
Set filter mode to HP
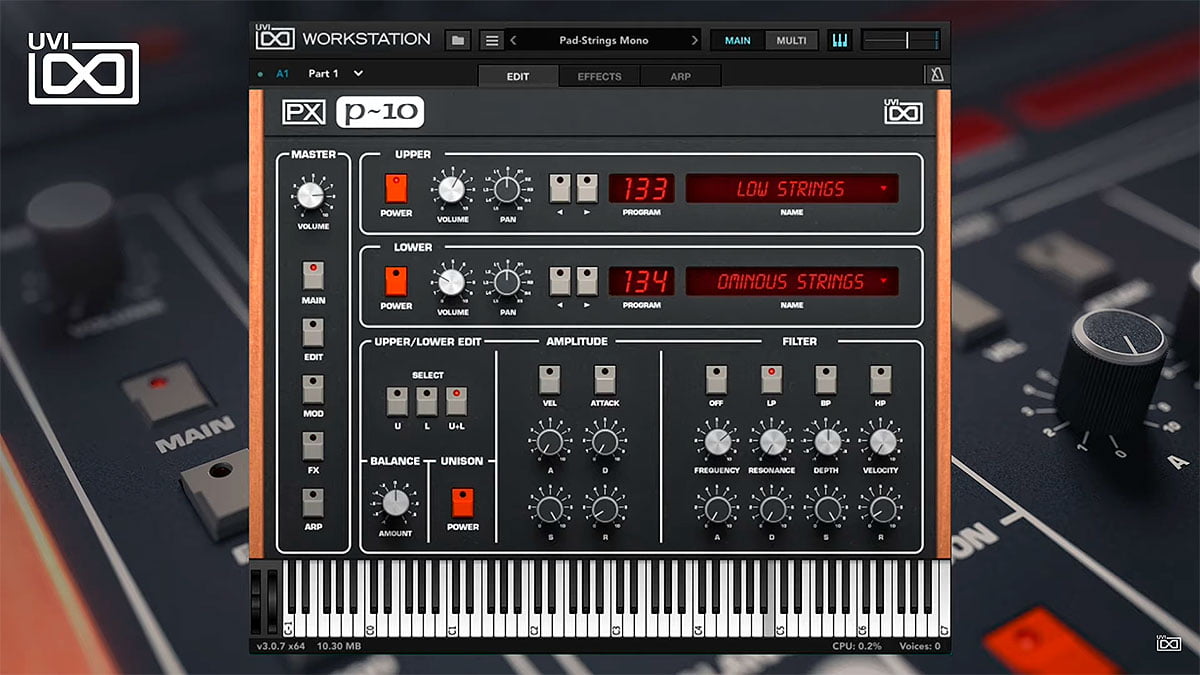(x=881, y=380)
